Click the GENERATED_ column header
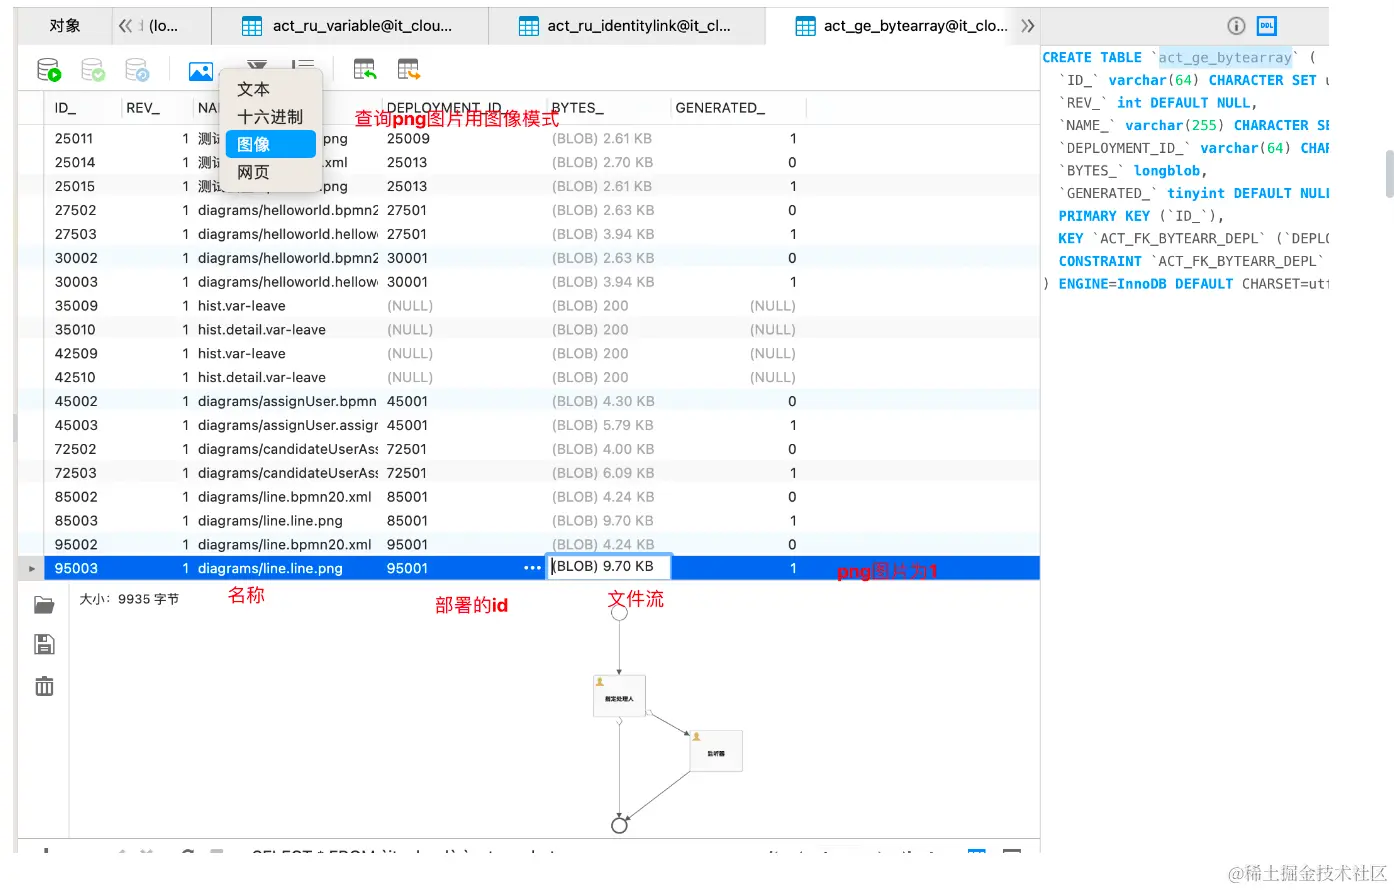This screenshot has width=1394, height=890. click(x=738, y=108)
